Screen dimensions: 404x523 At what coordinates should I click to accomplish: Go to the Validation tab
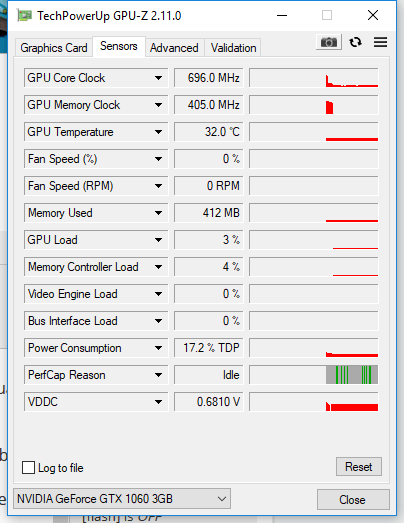233,48
